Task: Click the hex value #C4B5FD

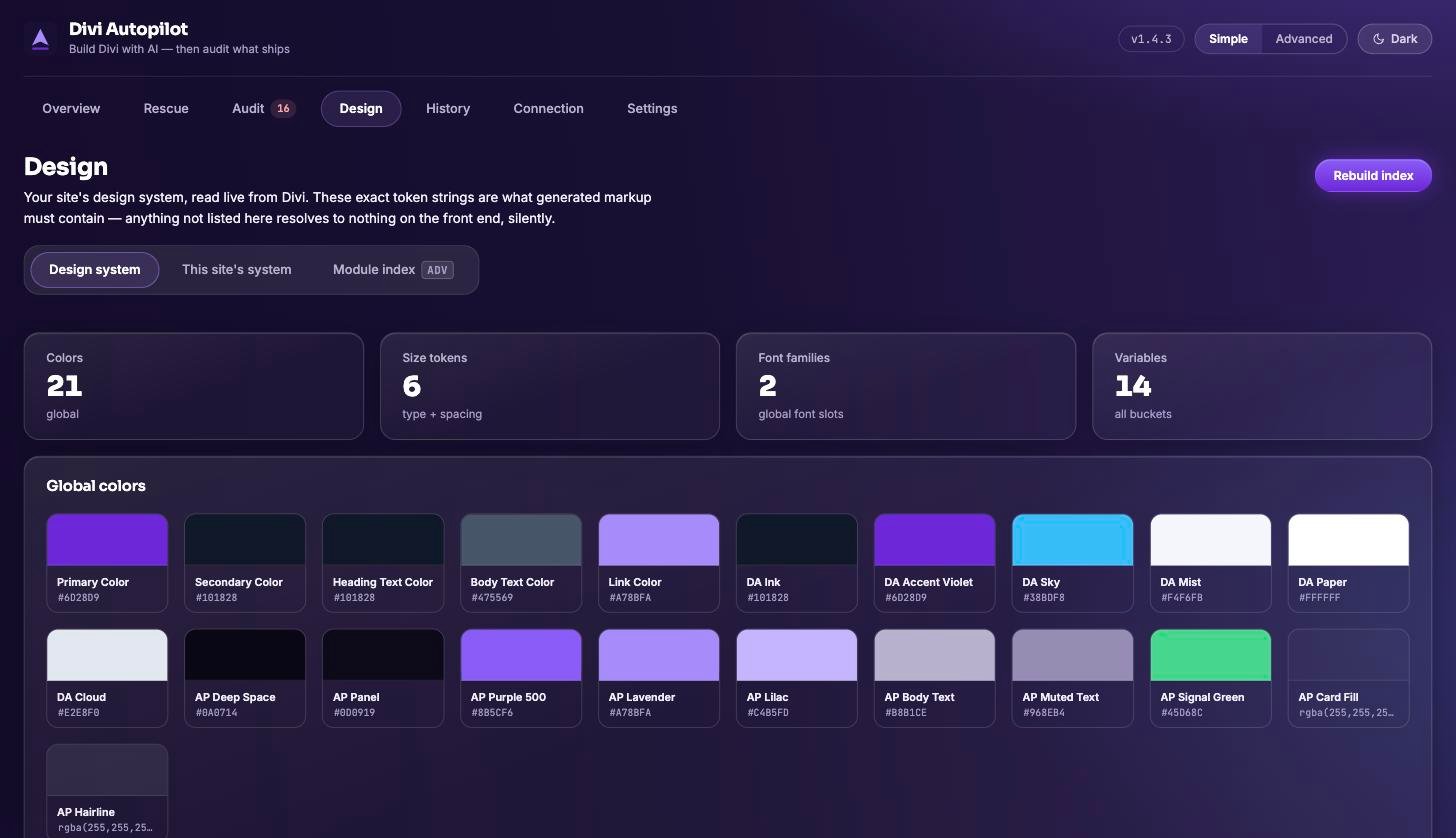Action: pos(768,713)
